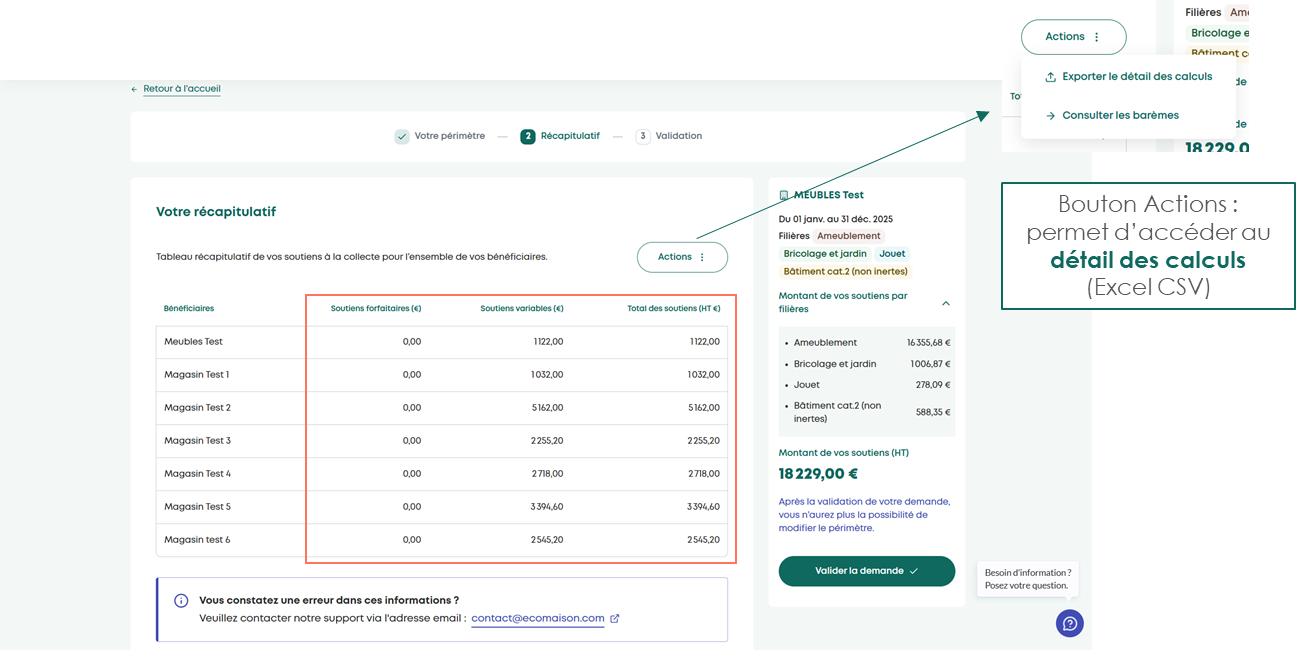This screenshot has height=650, width=1296.
Task: Click the Ameublement amount 16 355,68 €
Action: [x=928, y=343]
